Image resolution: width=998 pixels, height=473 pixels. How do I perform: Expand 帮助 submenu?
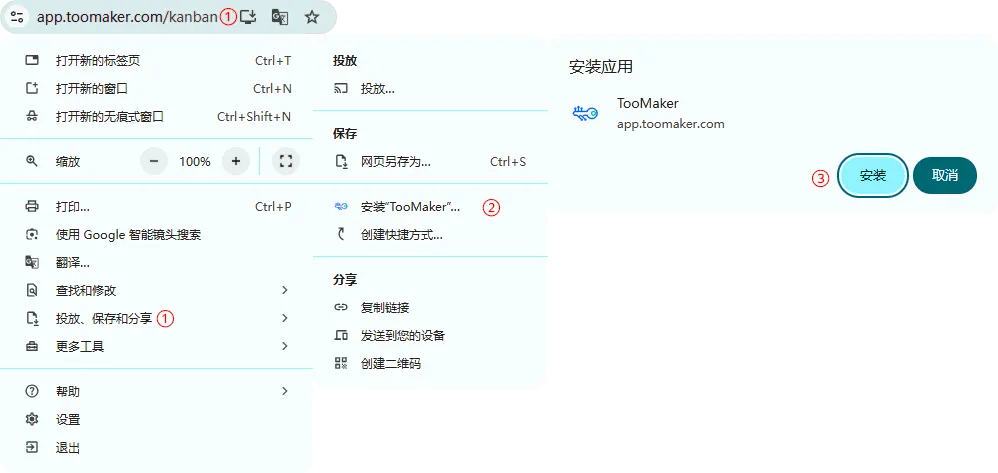[x=158, y=391]
